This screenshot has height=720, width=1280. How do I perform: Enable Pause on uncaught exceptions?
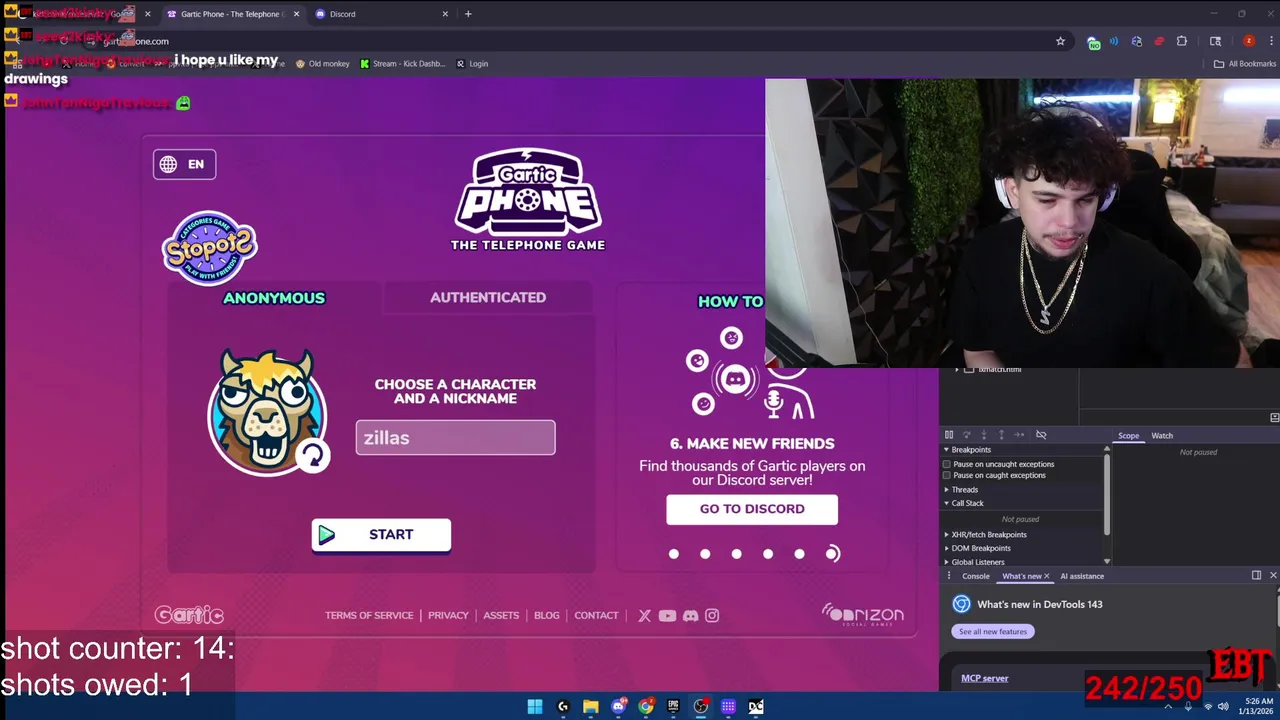(x=947, y=464)
